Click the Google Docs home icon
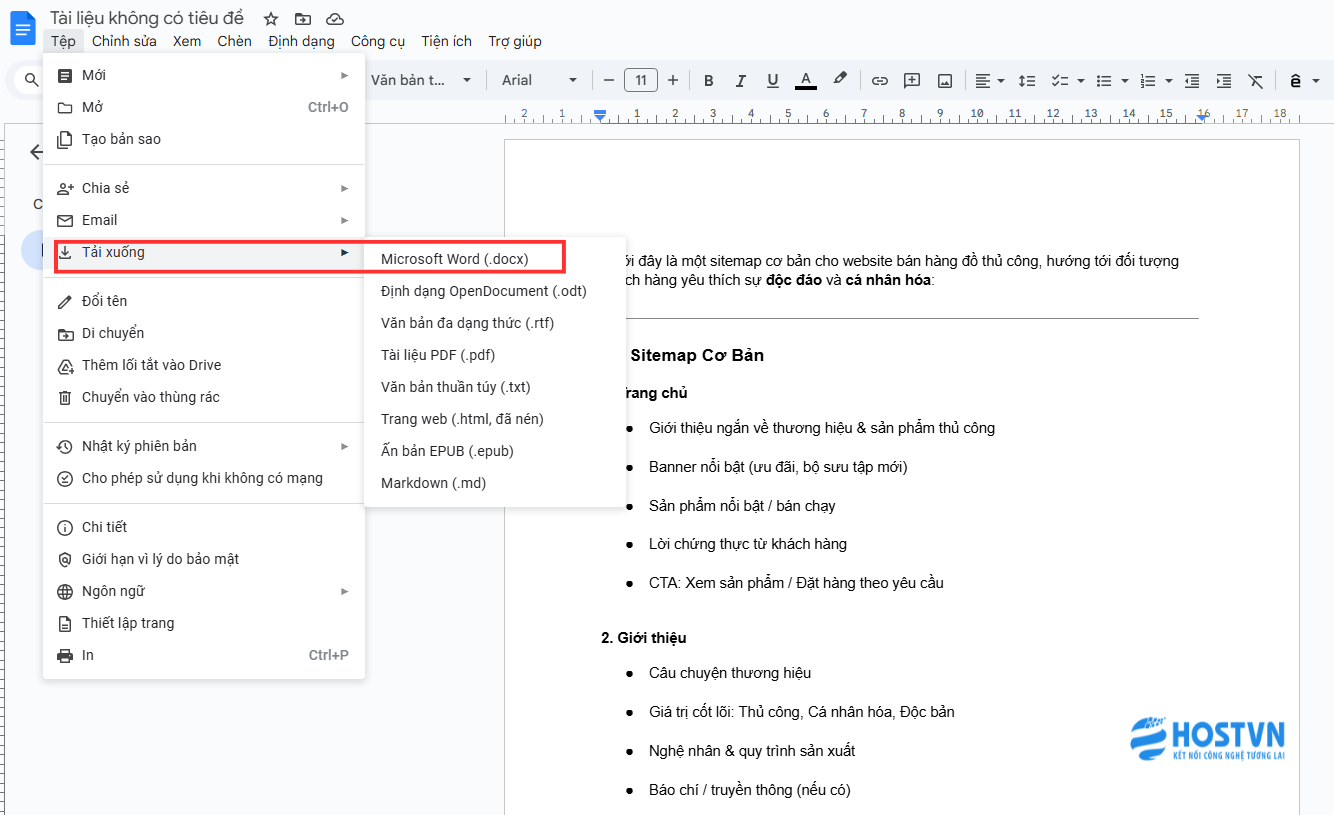1334x815 pixels. pyautogui.click(x=23, y=29)
